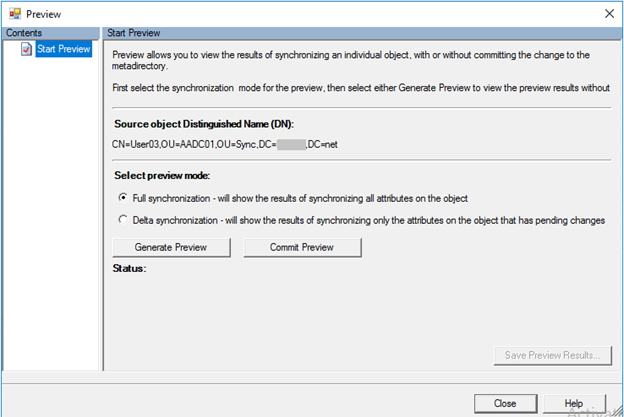This screenshot has width=624, height=417.
Task: Click the Generate Preview button
Action: point(169,246)
